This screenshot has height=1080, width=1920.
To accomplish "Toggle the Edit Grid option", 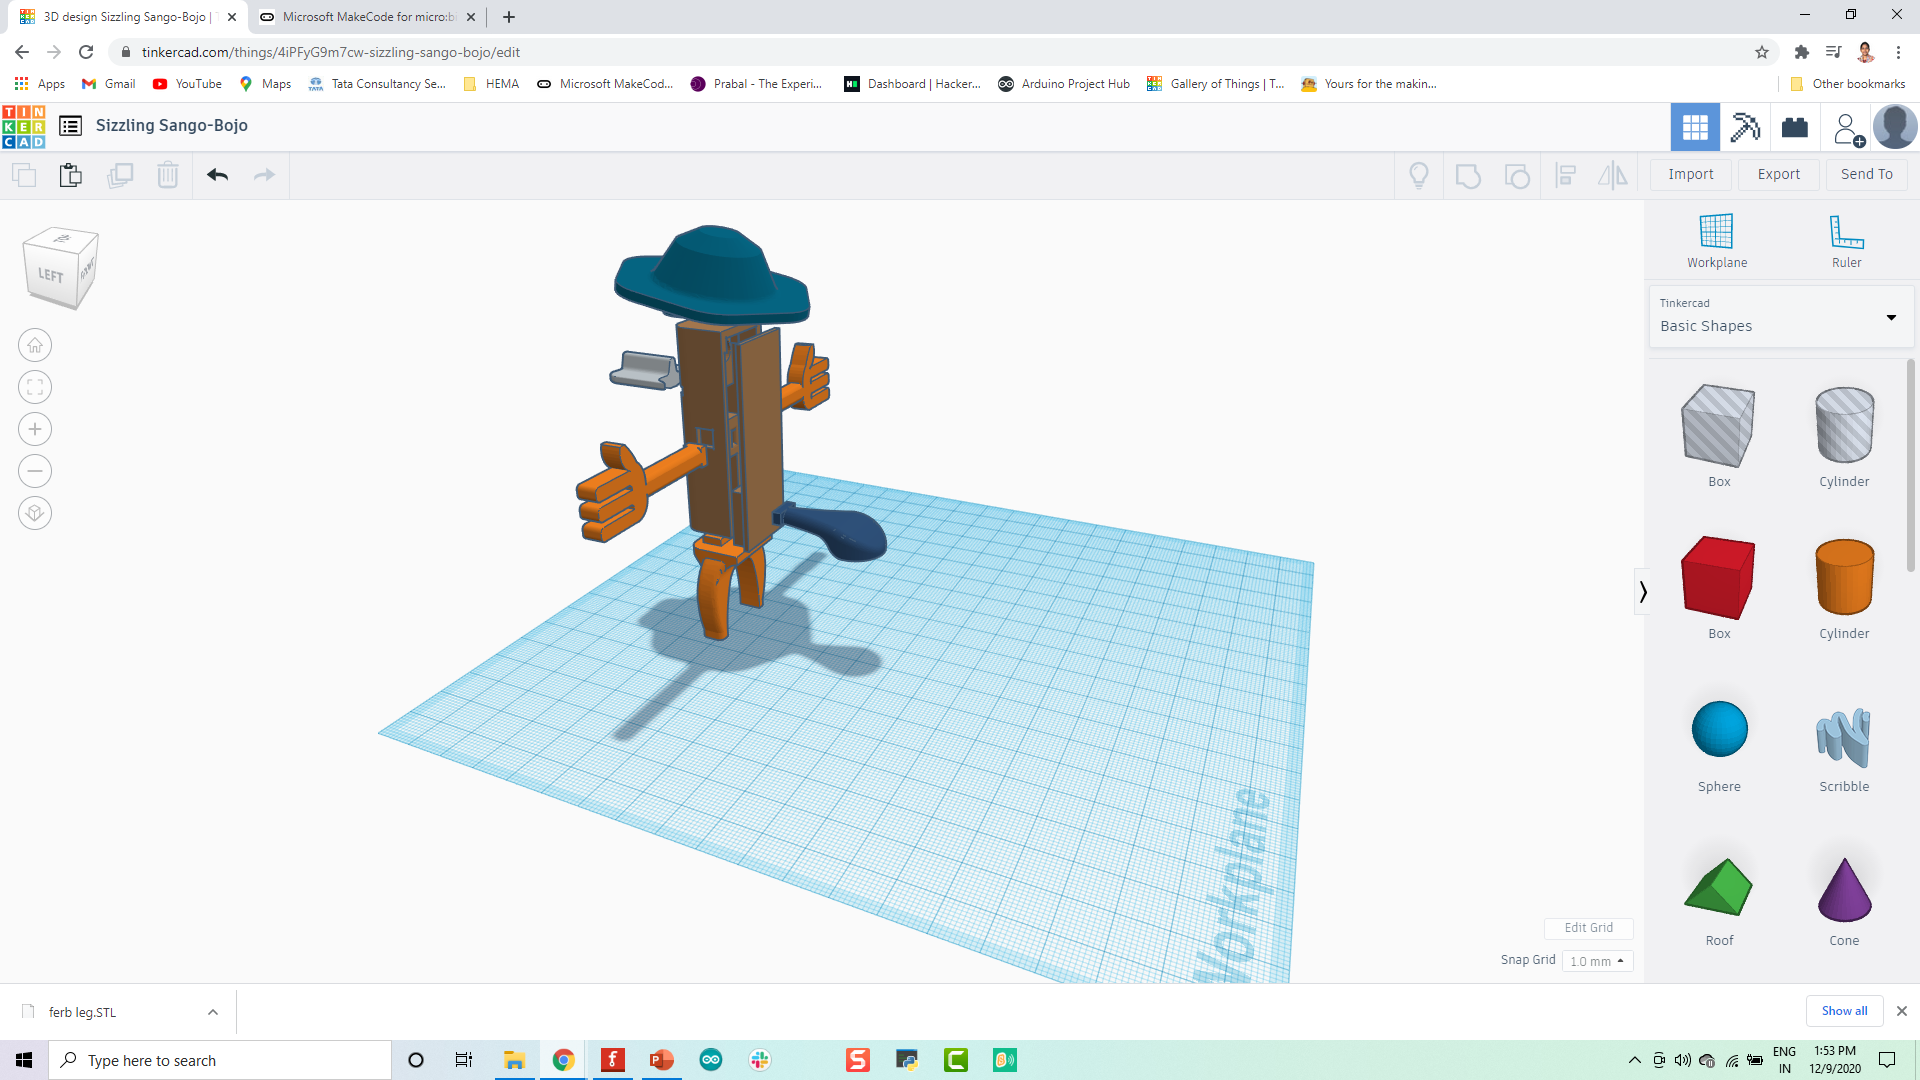I will coord(1588,927).
